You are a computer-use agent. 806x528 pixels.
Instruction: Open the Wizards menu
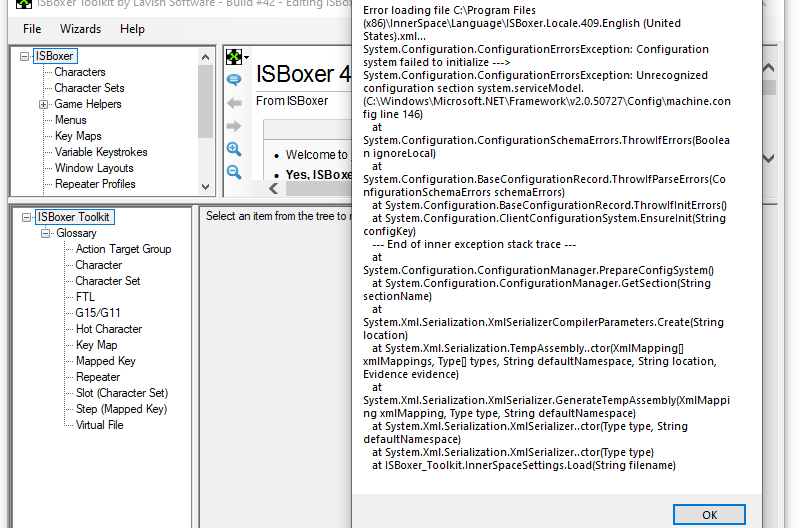[80, 29]
